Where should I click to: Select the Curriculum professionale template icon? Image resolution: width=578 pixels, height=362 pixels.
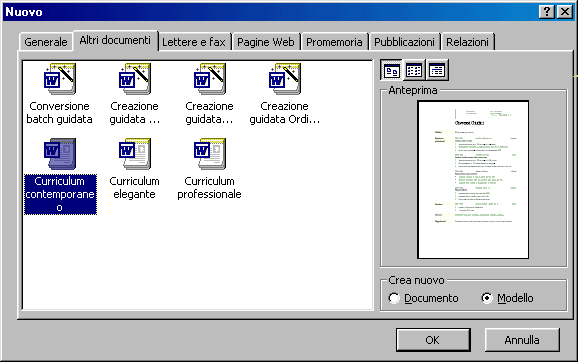coord(209,154)
